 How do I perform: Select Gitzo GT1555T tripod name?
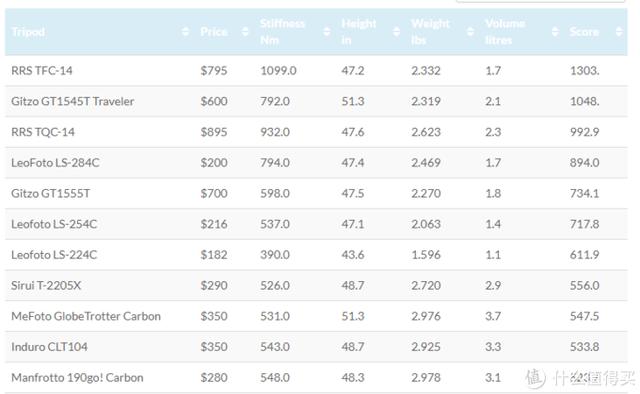click(x=51, y=193)
